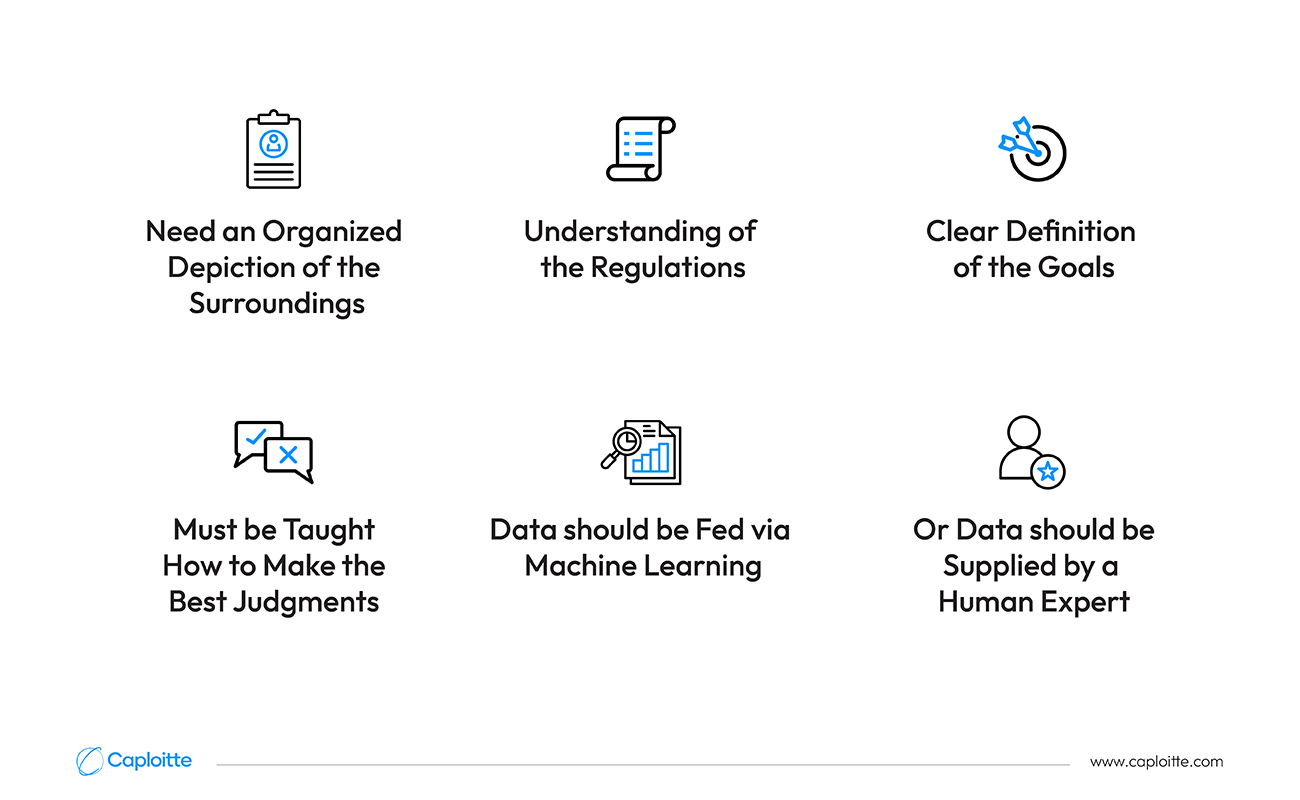Click the blue cross in chat bubble
Screen dimensions: 1300x800
click(x=288, y=455)
